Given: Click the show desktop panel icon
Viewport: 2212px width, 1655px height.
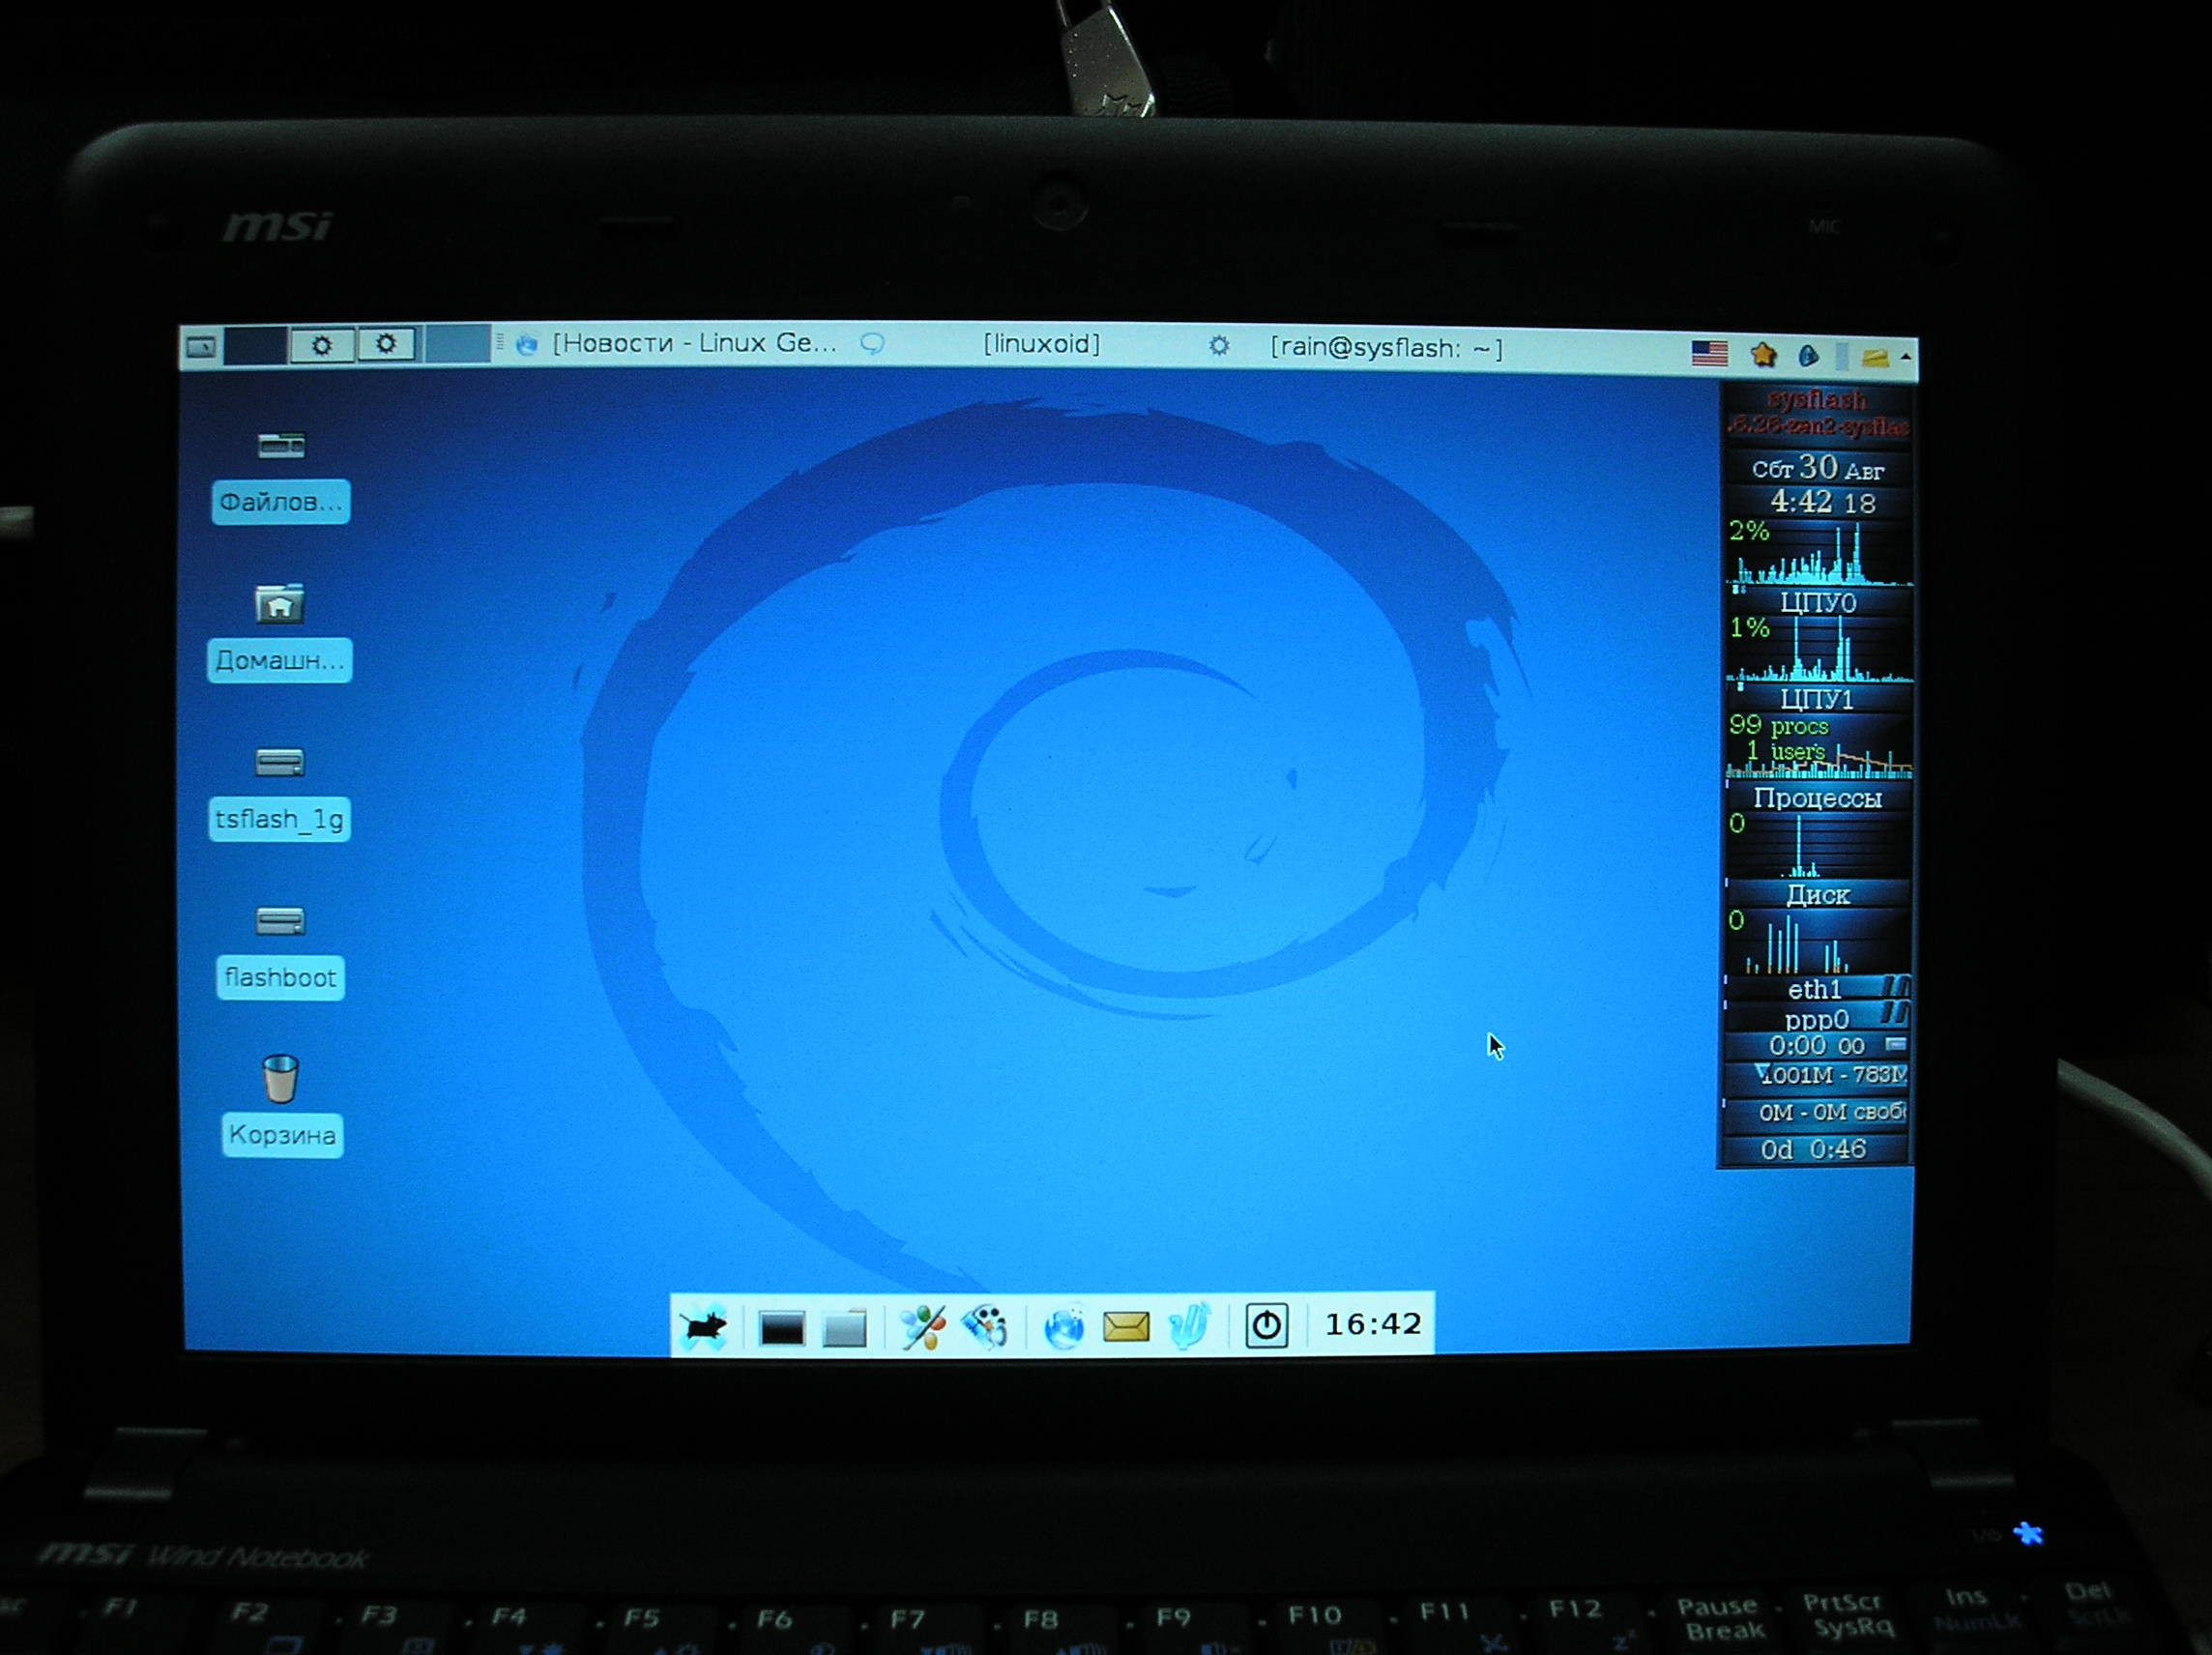Looking at the screenshot, I should (x=201, y=347).
